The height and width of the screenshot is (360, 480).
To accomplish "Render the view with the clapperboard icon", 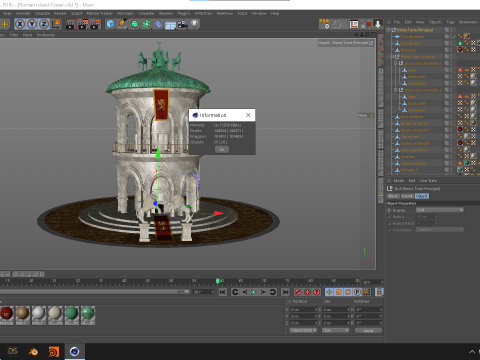I will (x=70, y=24).
